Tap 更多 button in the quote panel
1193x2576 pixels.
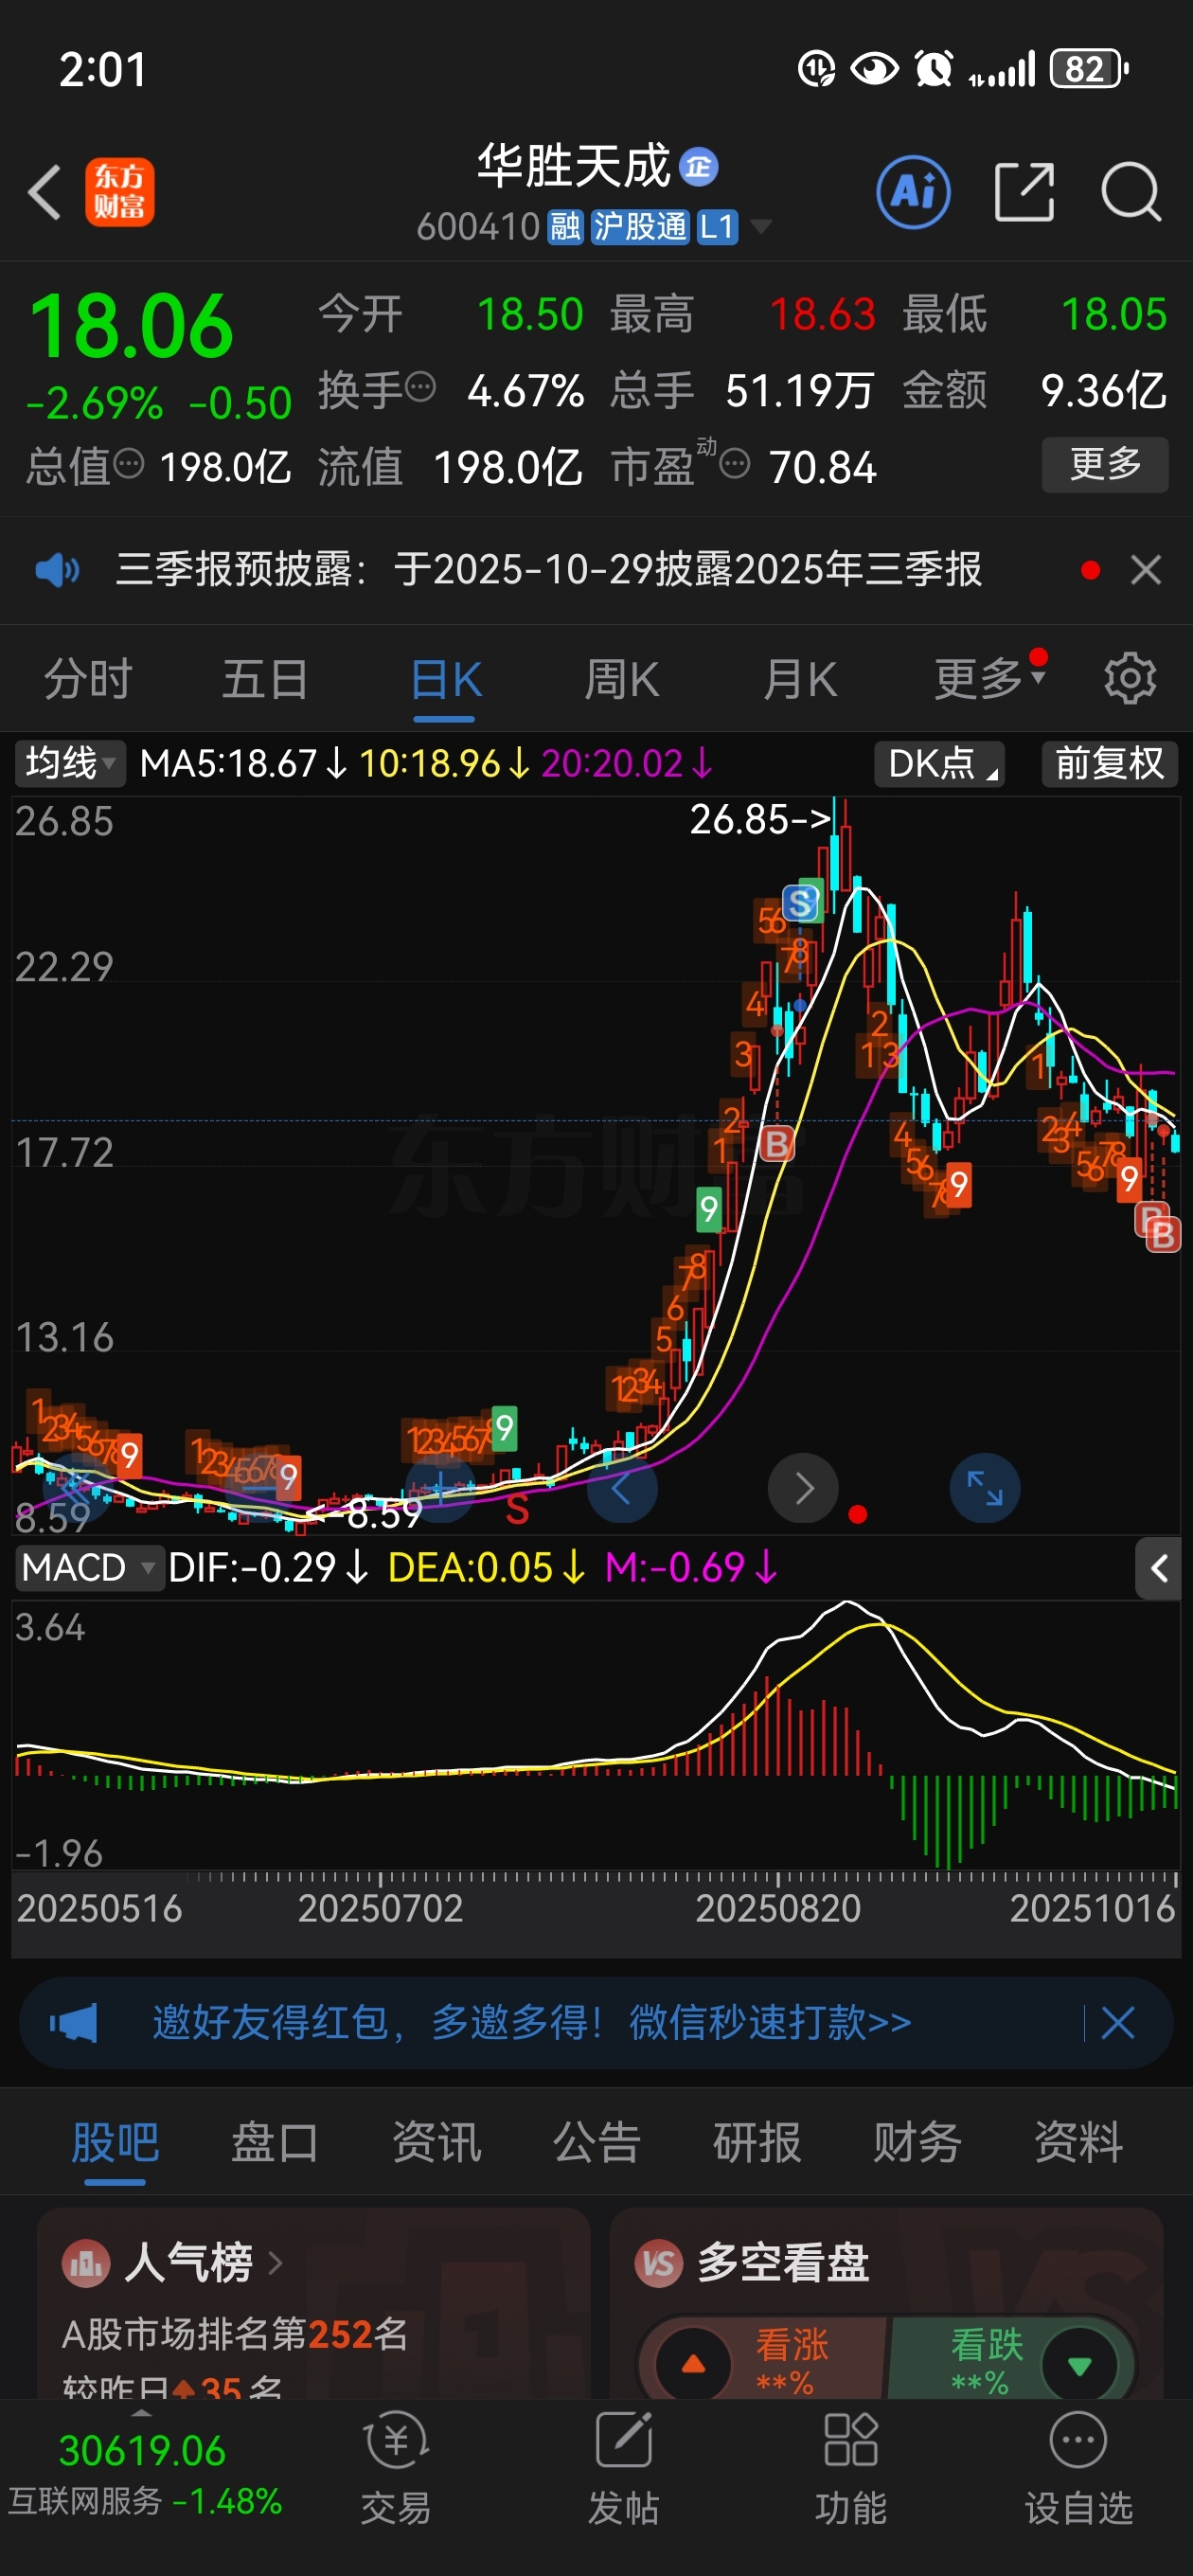pyautogui.click(x=1105, y=465)
